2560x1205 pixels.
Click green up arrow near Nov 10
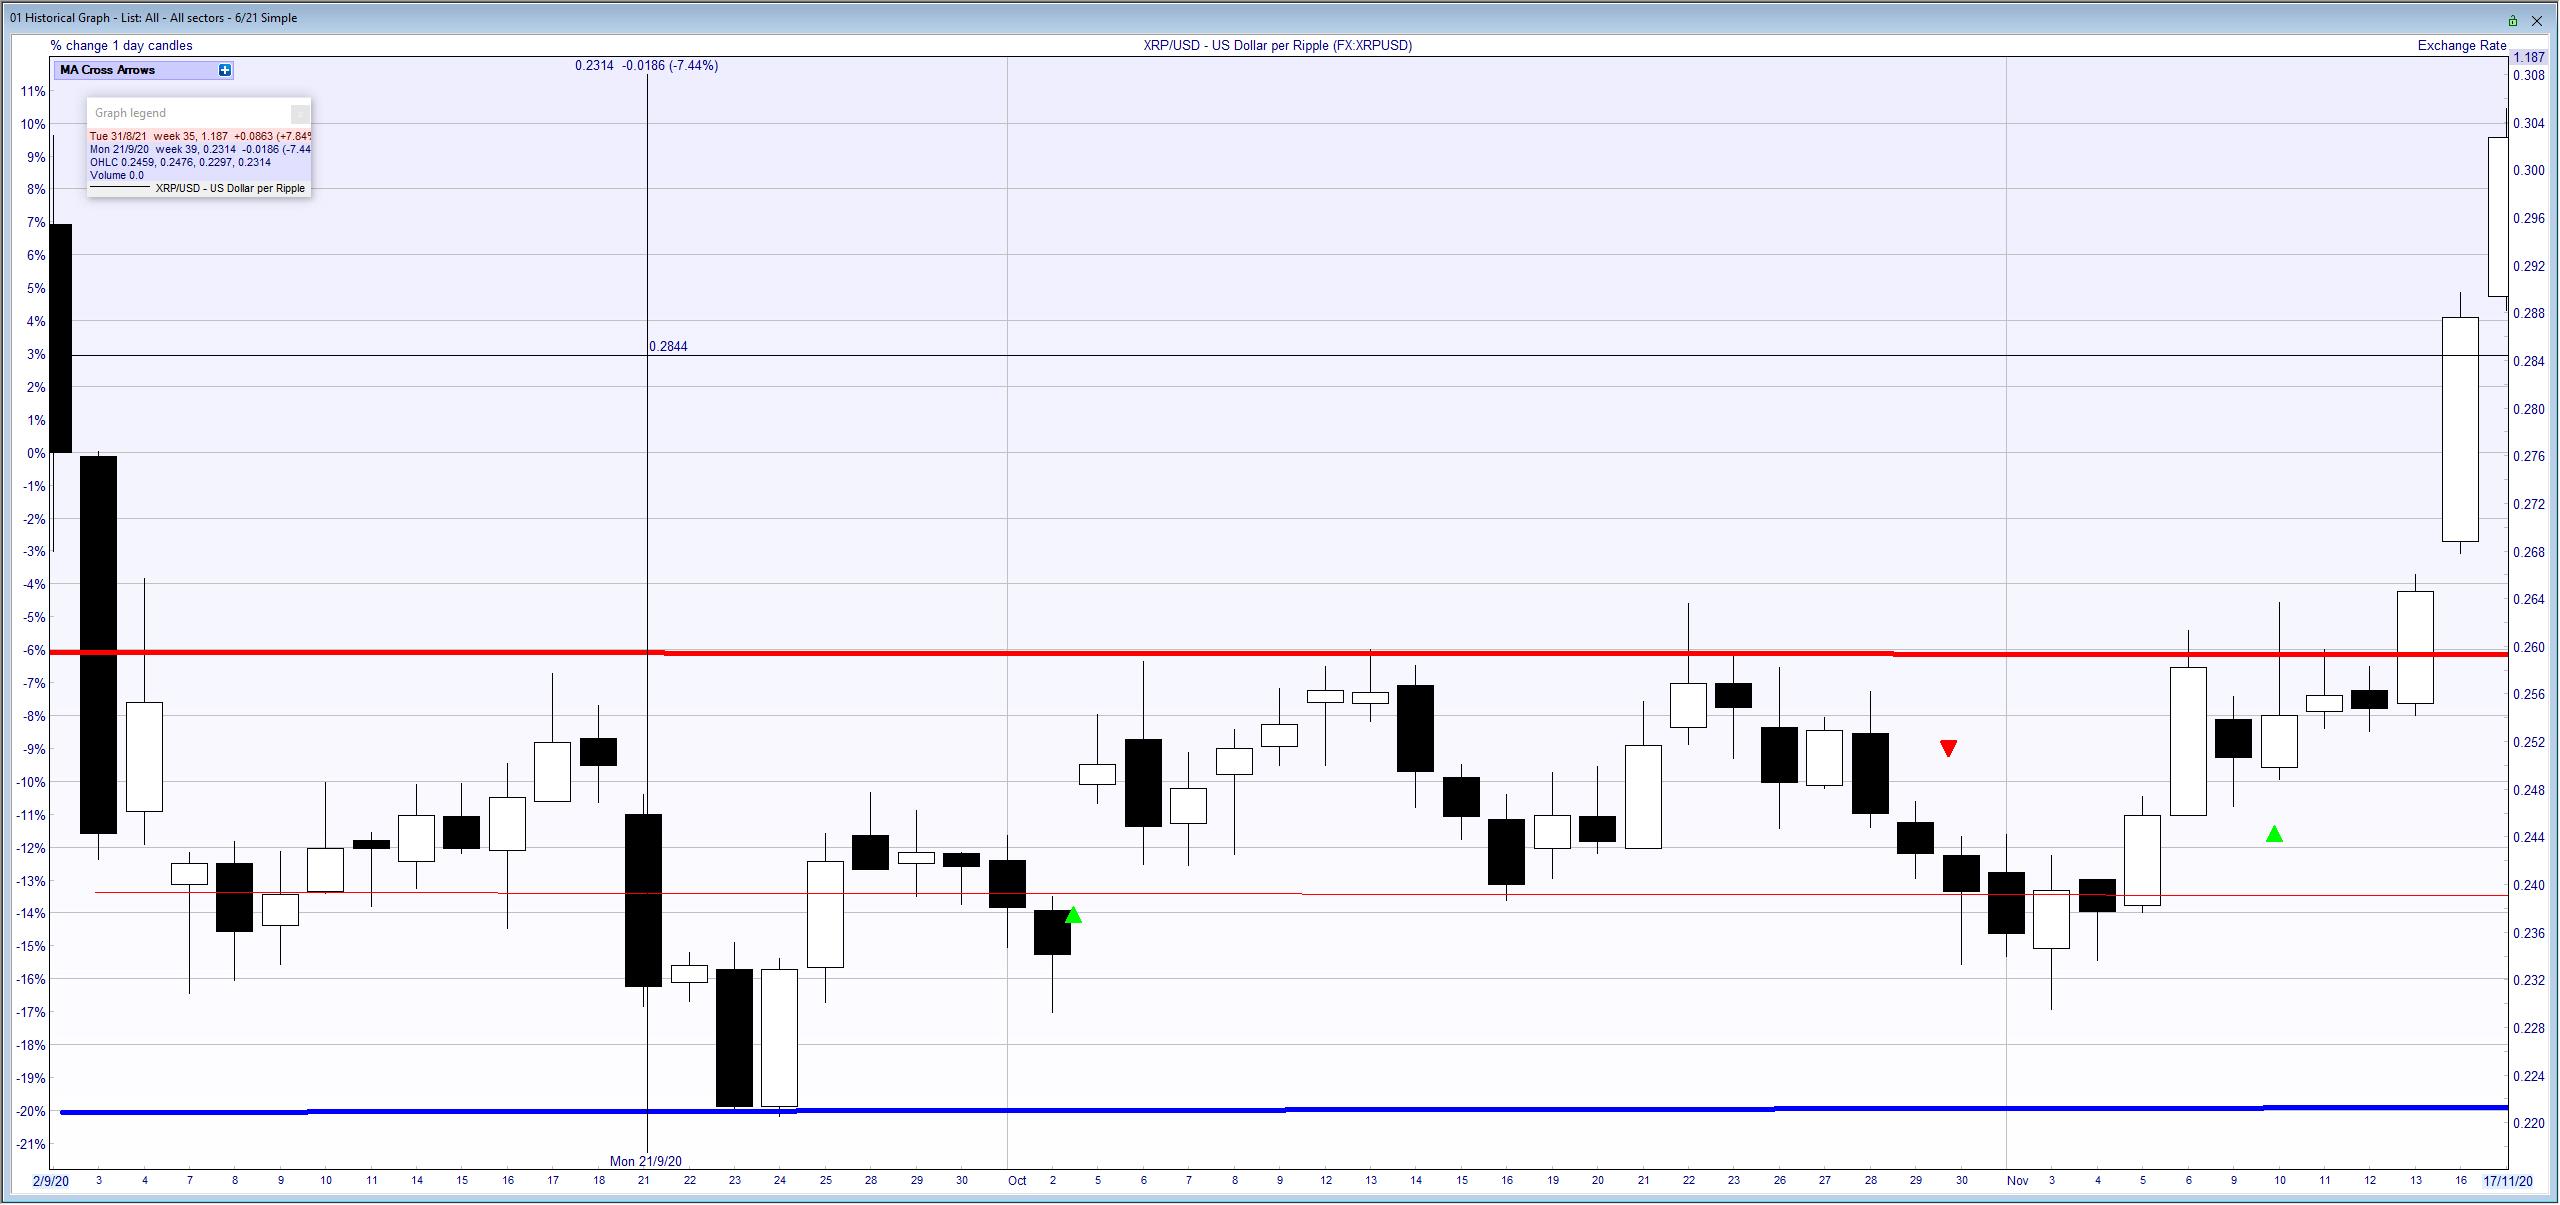[2274, 834]
